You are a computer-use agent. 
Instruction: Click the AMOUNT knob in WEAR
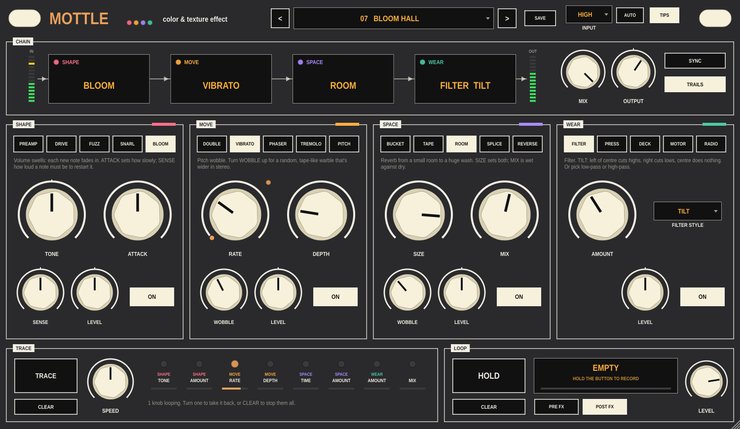click(x=602, y=214)
